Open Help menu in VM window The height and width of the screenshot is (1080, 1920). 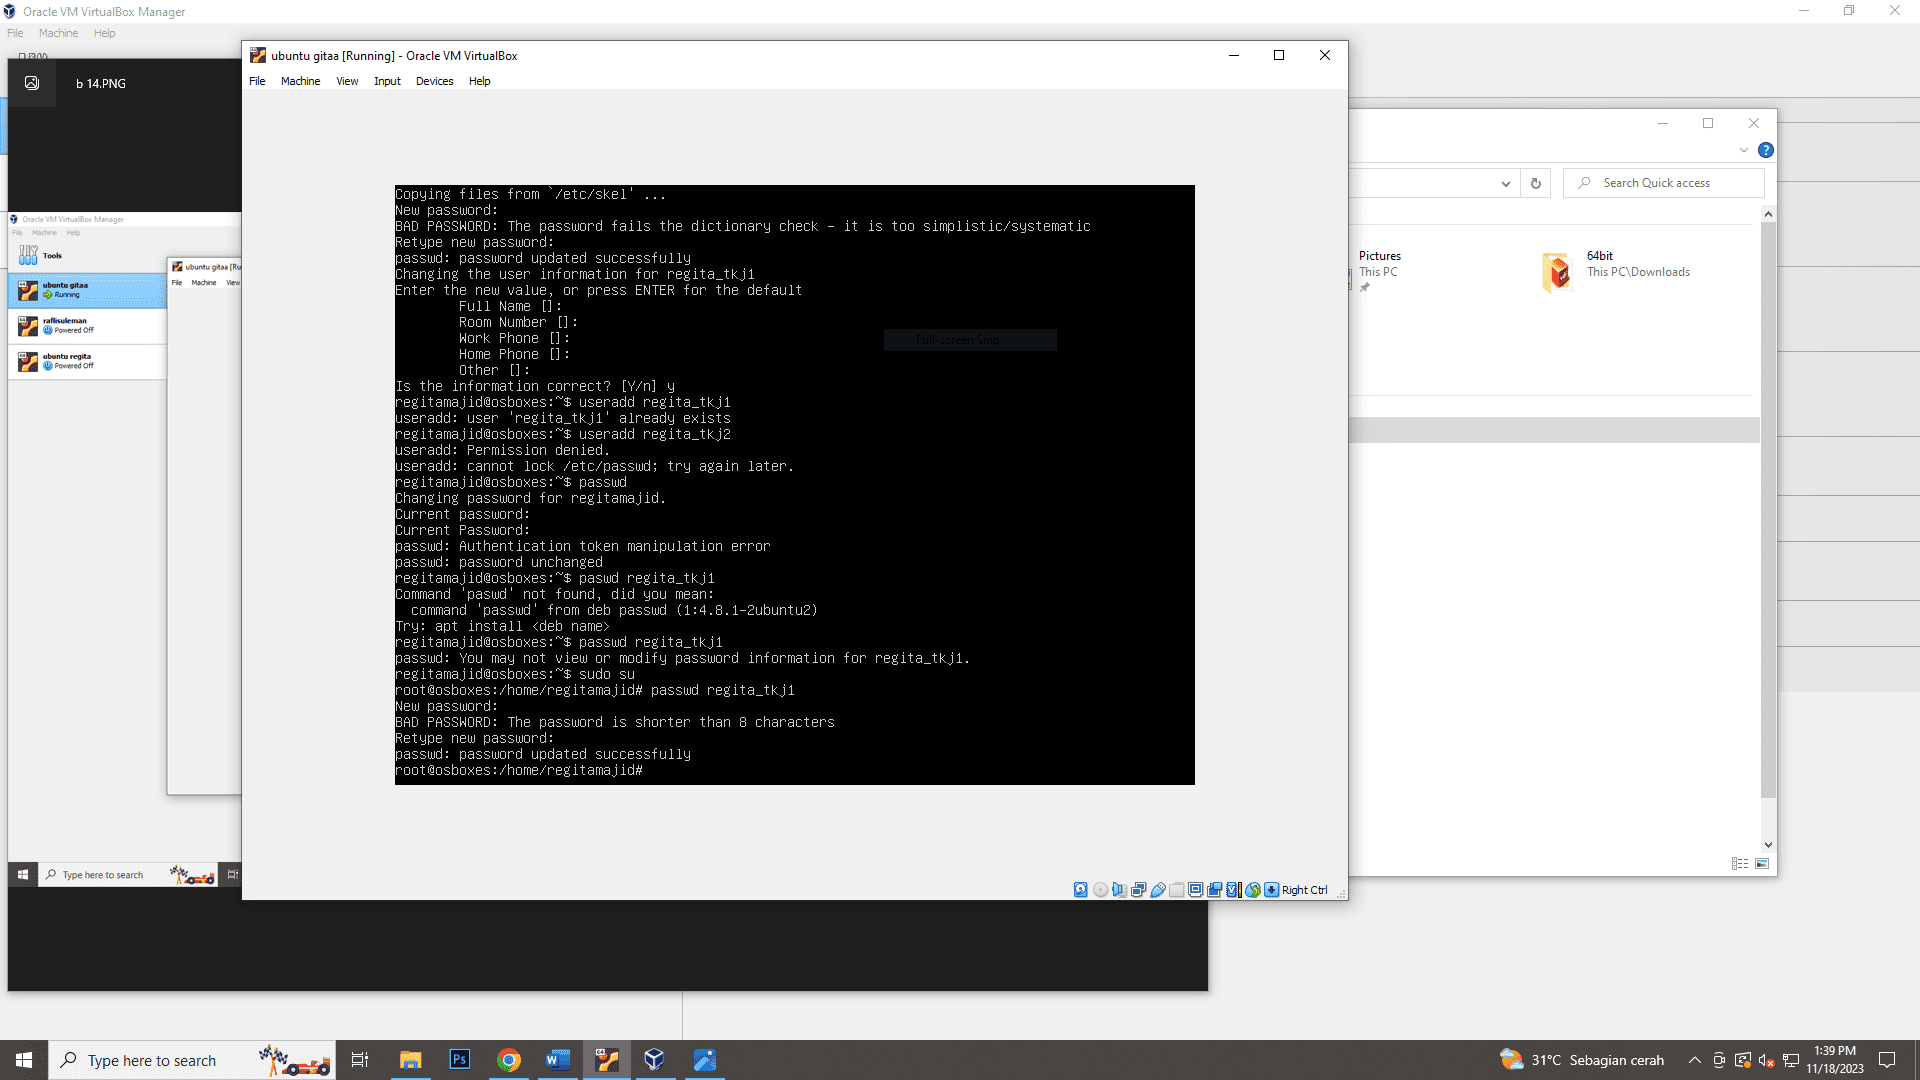pyautogui.click(x=480, y=81)
